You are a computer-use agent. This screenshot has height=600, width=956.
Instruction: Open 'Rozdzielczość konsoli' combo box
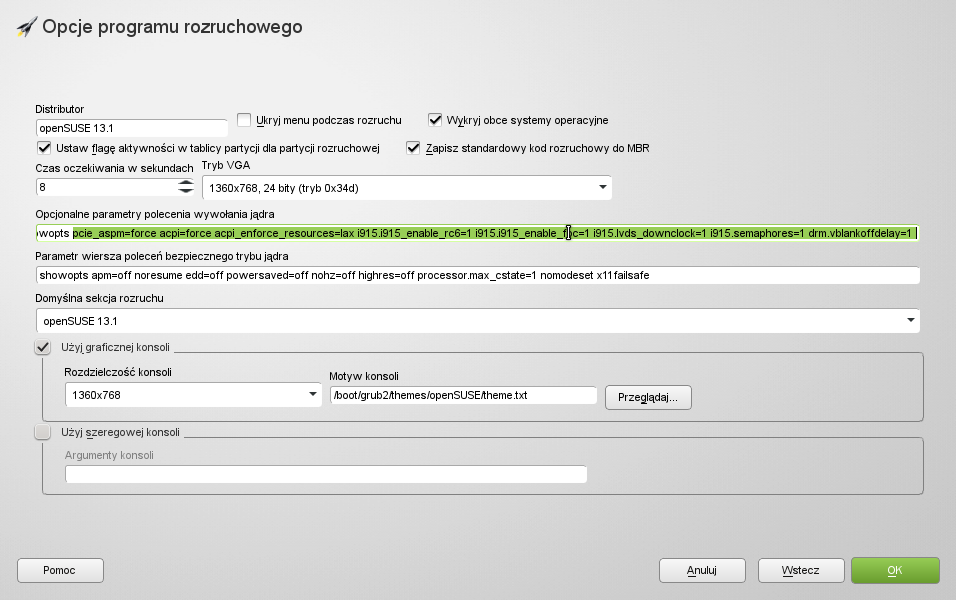(x=194, y=395)
